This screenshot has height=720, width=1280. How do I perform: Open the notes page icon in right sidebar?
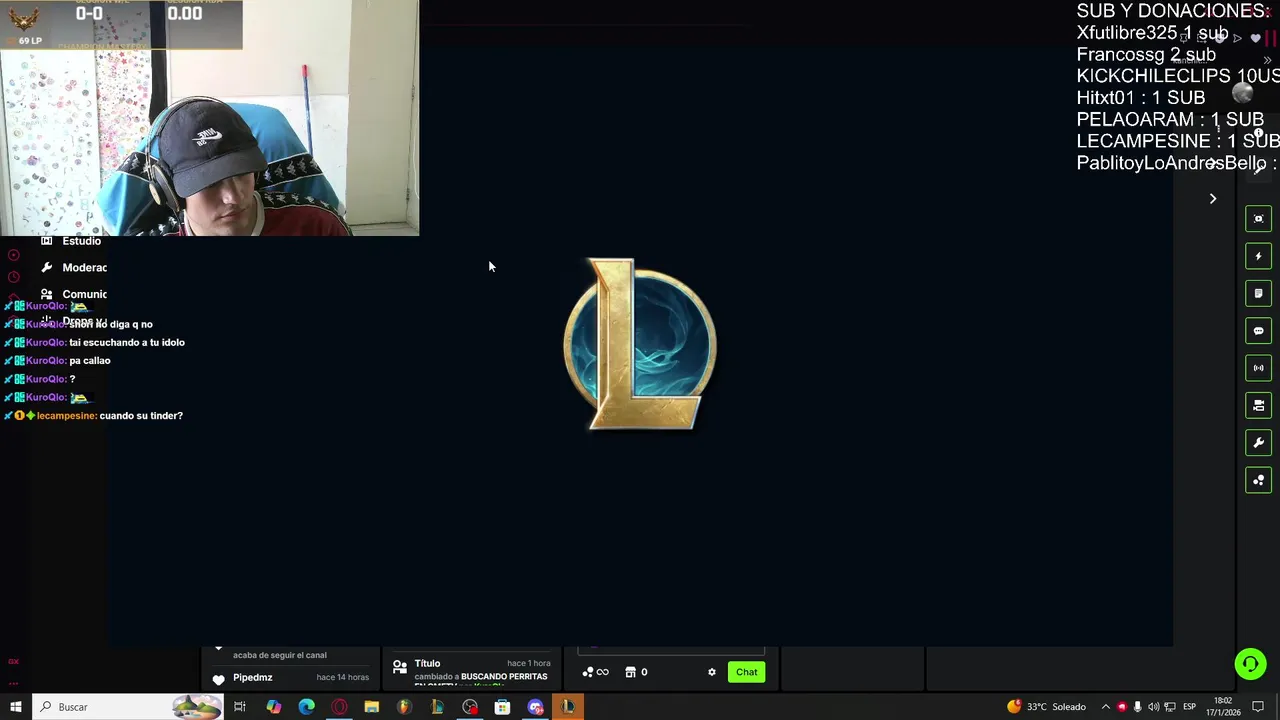1258,293
